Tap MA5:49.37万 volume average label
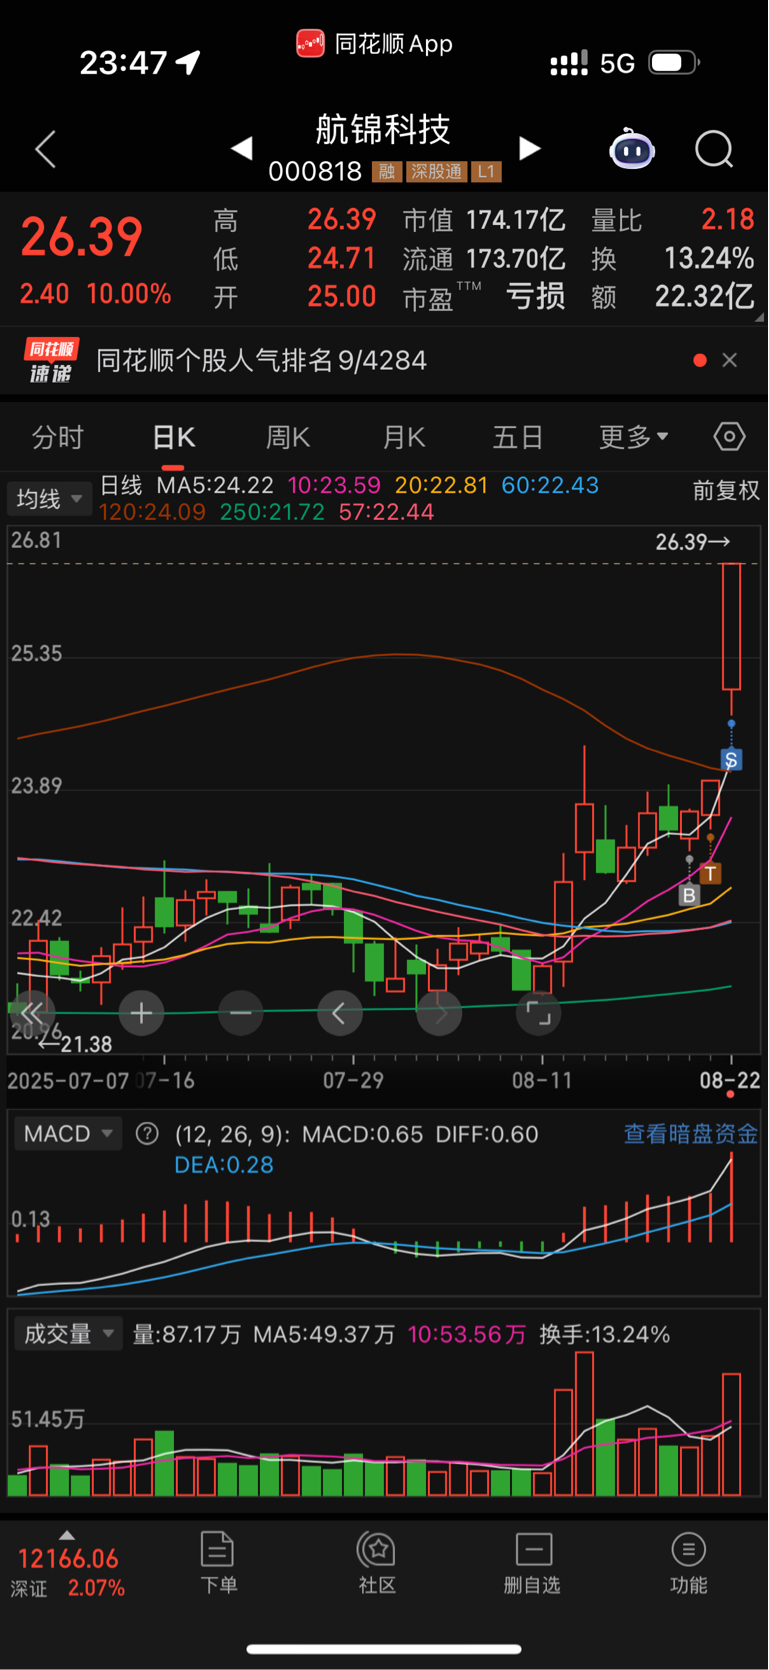 pos(324,1335)
